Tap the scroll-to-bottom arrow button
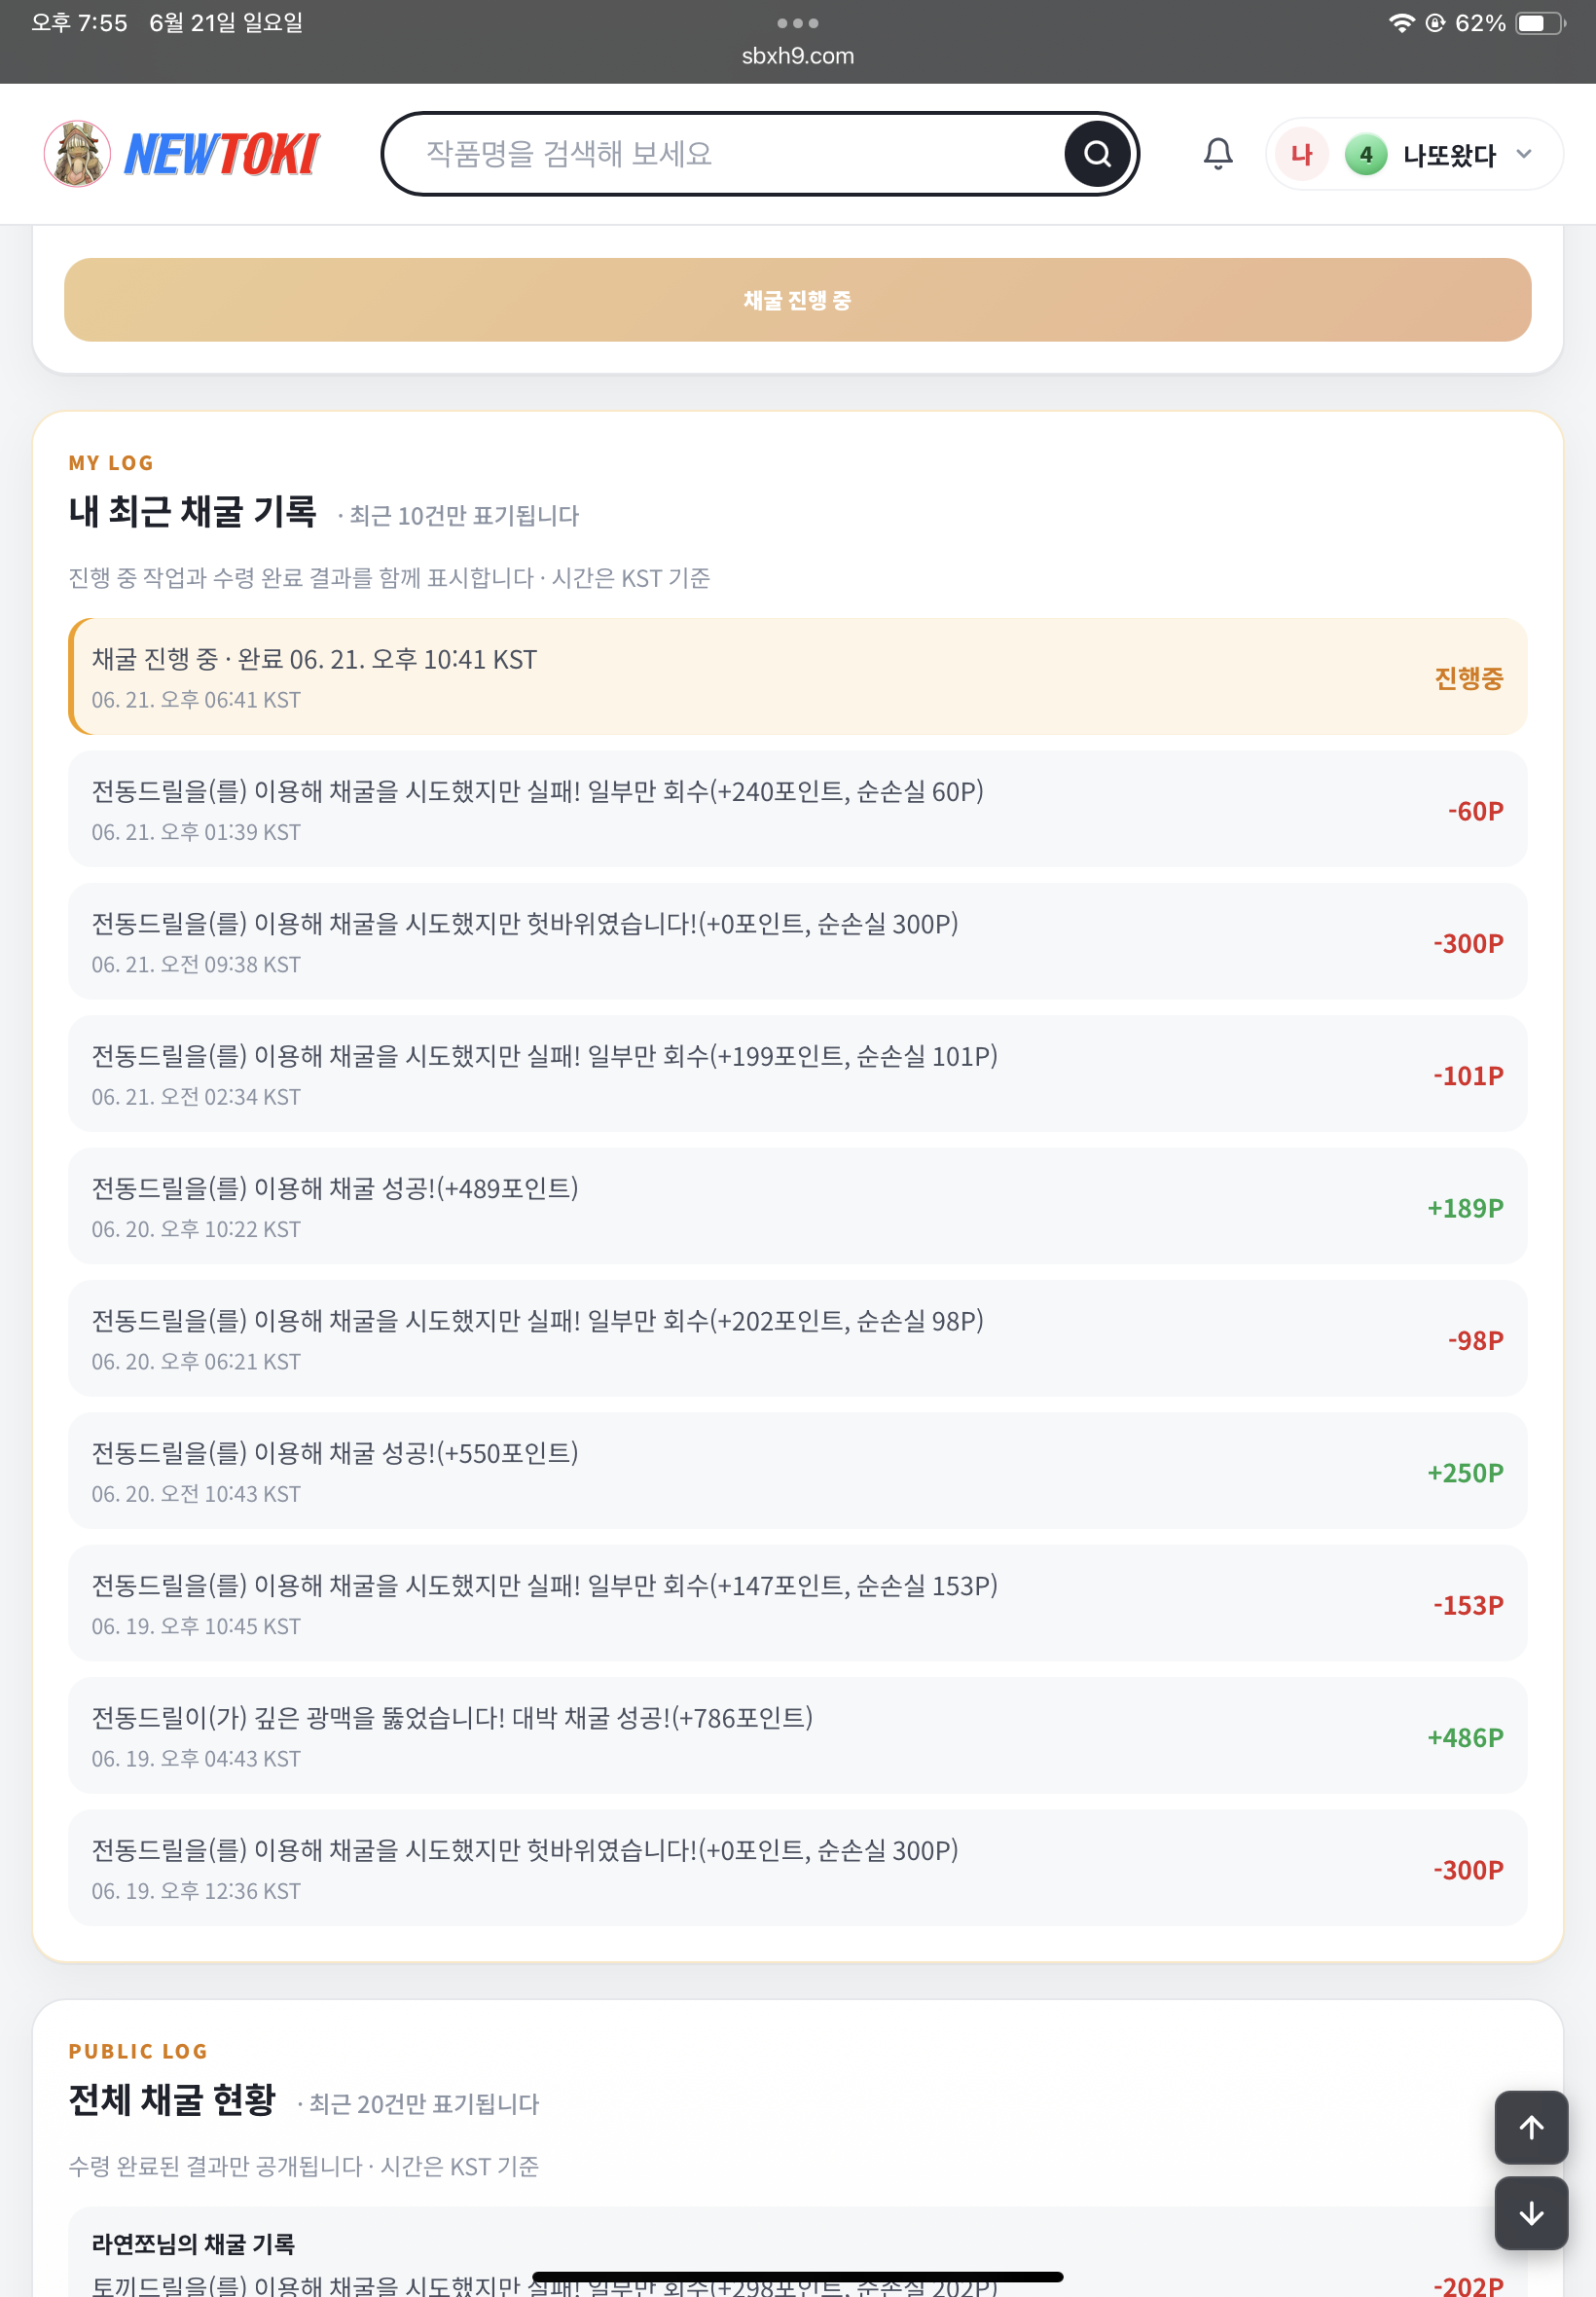 coord(1530,2212)
